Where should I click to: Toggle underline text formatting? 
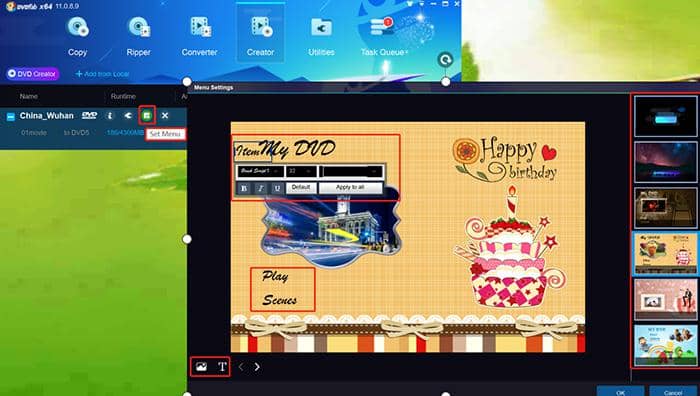point(277,188)
